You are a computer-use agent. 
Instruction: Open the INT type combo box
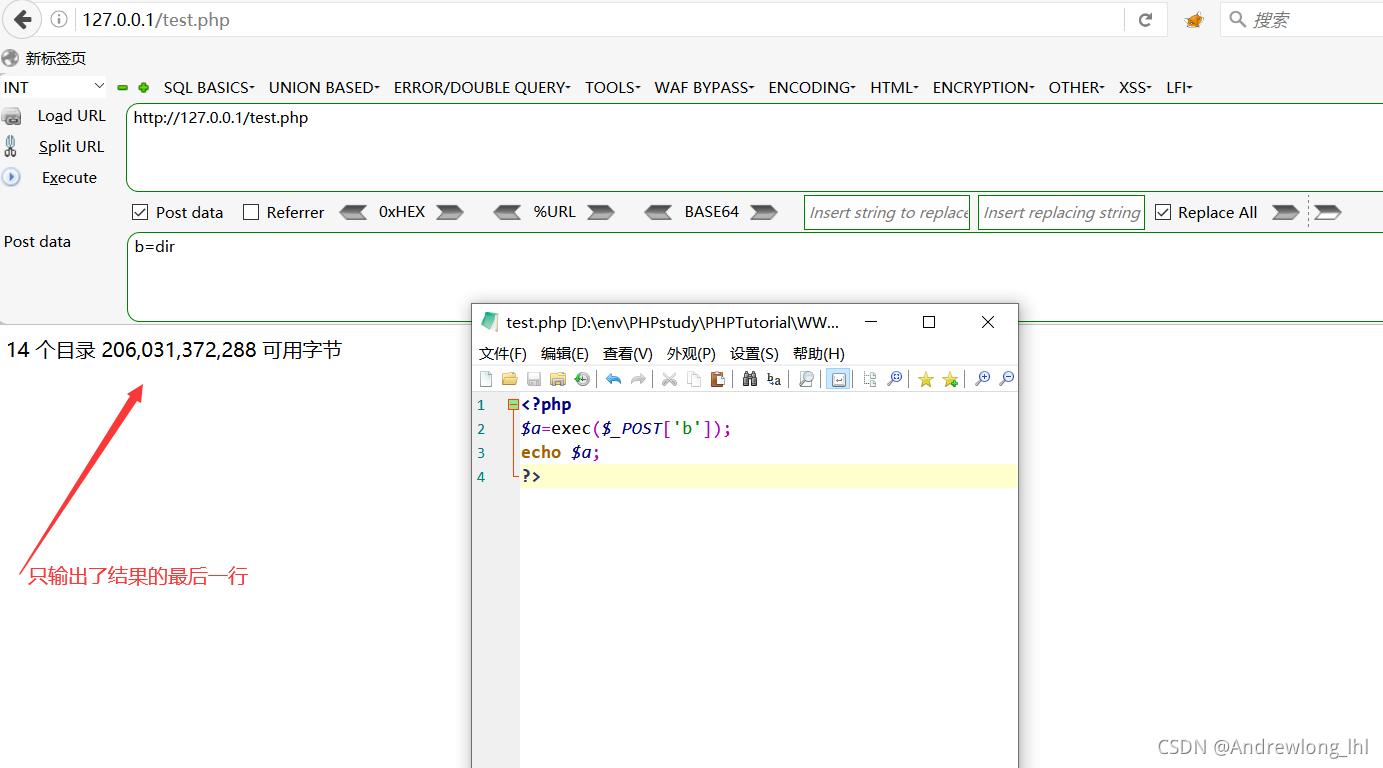point(54,87)
